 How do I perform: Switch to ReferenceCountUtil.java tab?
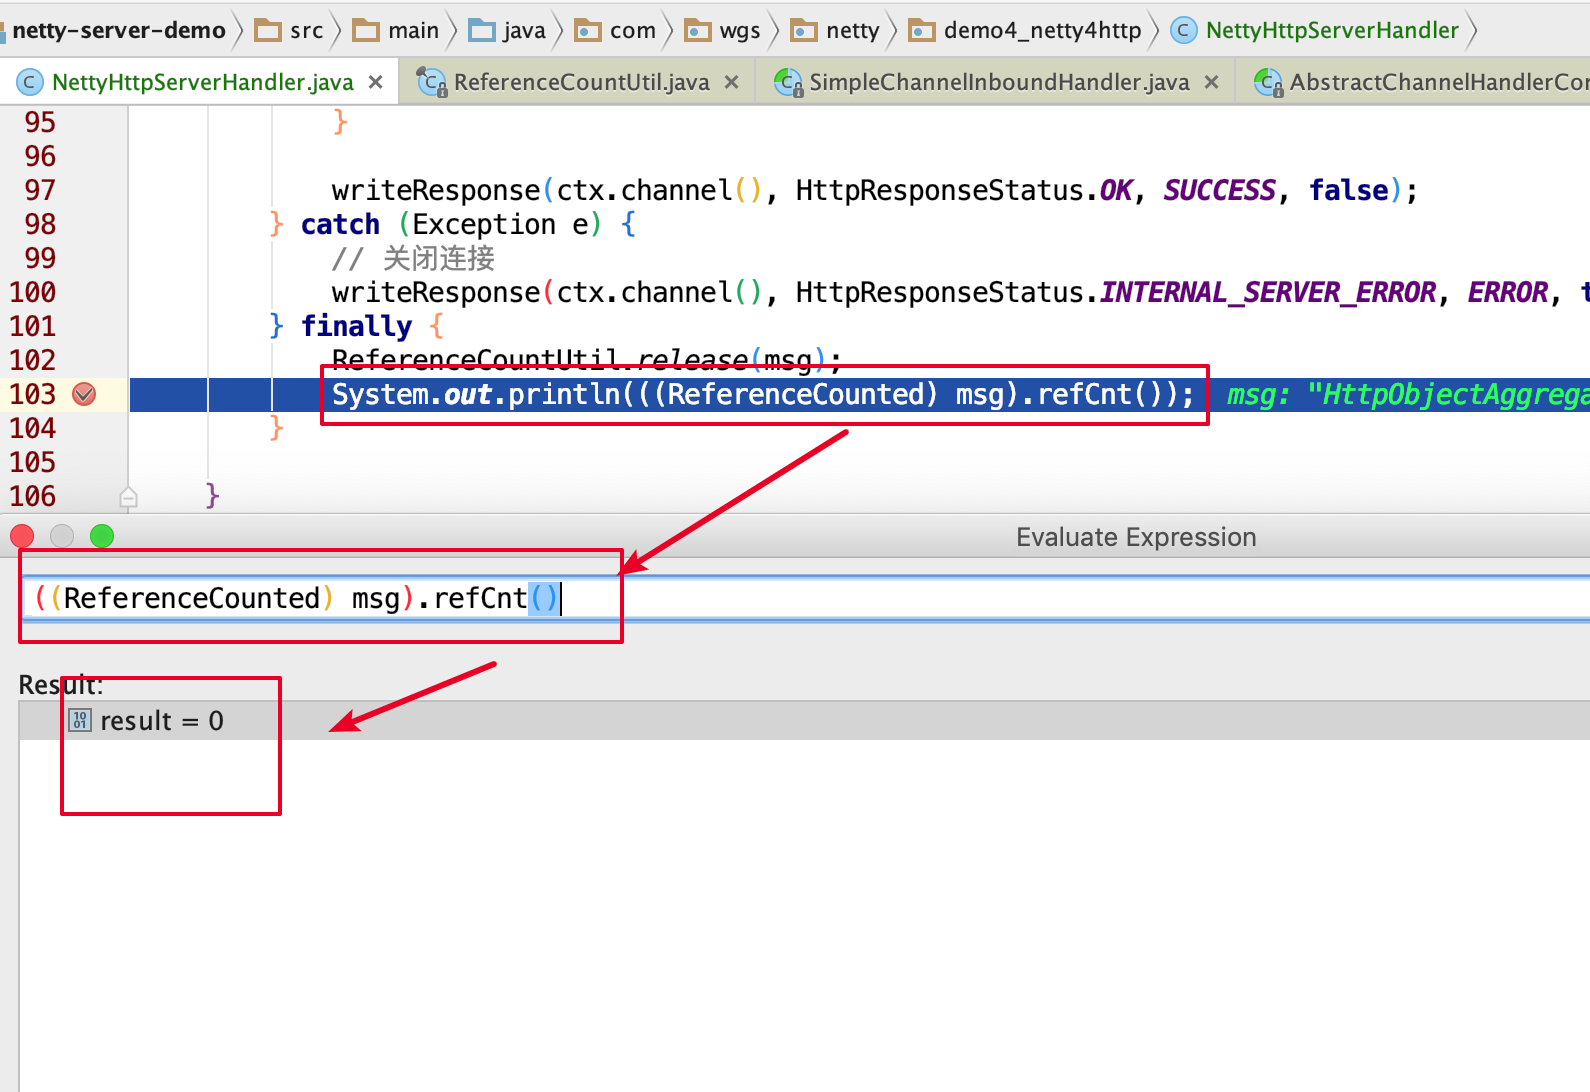[581, 82]
